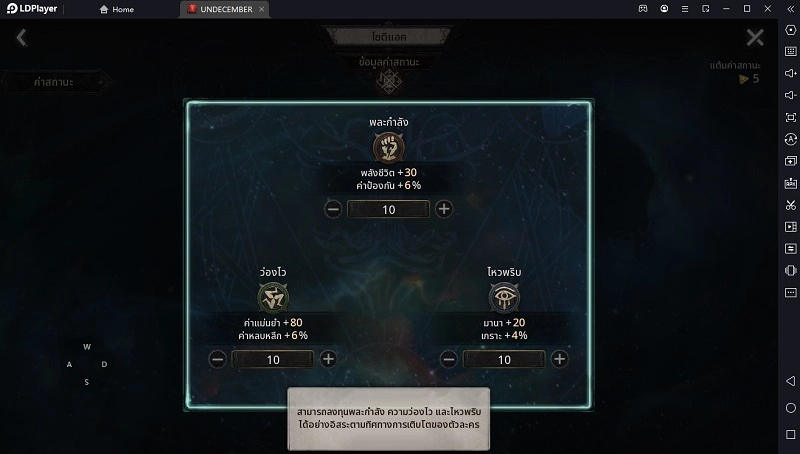Open the scissors screenshot tool
This screenshot has width=800, height=454.
[790, 205]
